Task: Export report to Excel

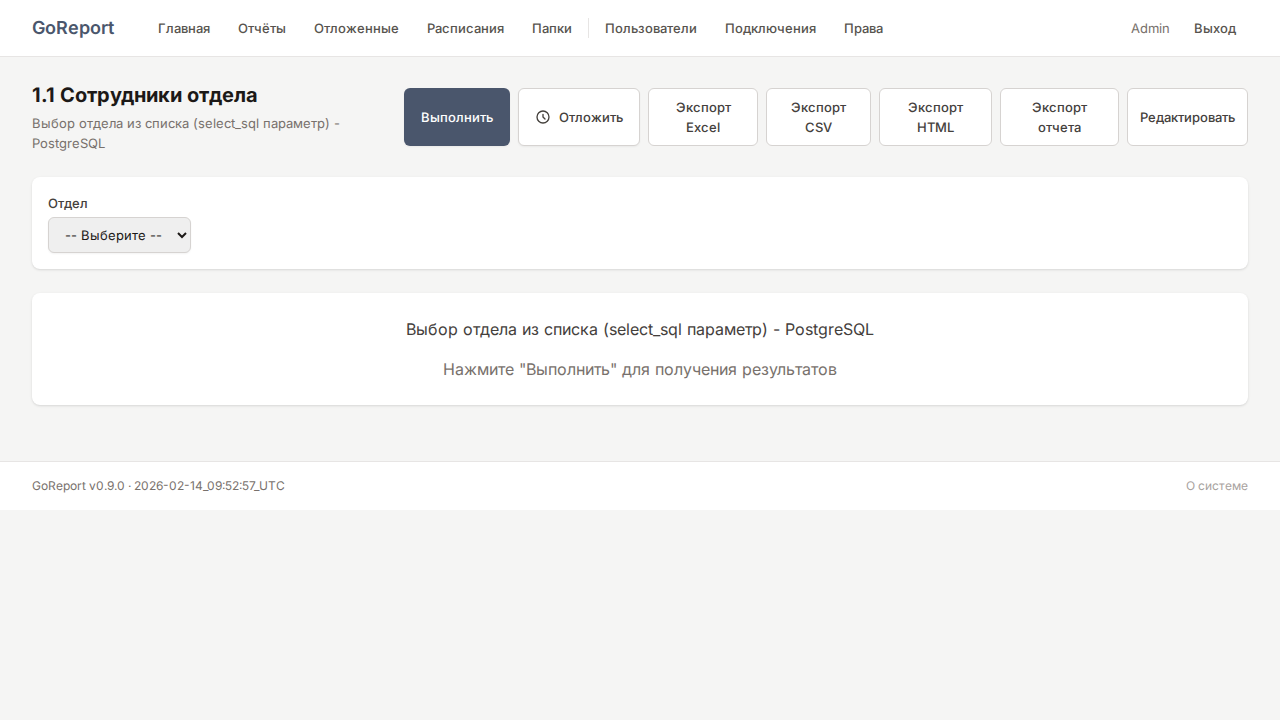Action: (703, 117)
